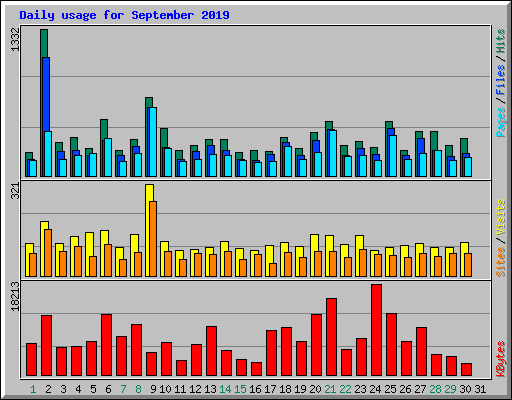
Task: Click day 28 on the x-axis
Action: [x=435, y=389]
